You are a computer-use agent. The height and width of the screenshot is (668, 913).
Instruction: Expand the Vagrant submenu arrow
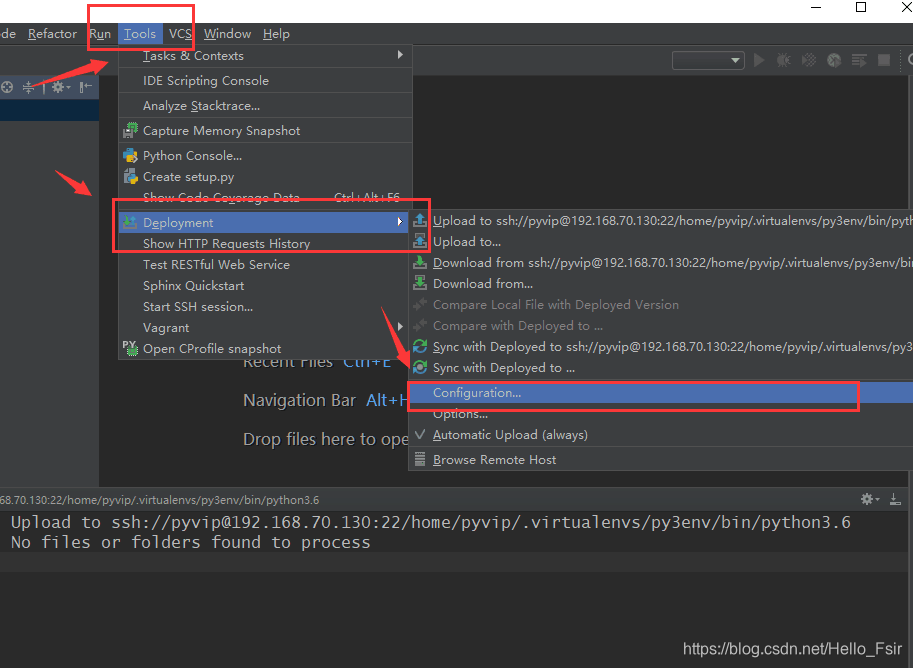(400, 327)
